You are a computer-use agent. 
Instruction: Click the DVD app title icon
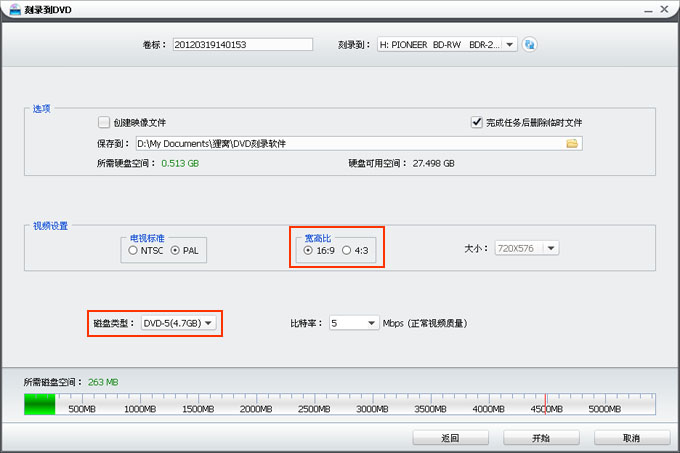(x=15, y=9)
